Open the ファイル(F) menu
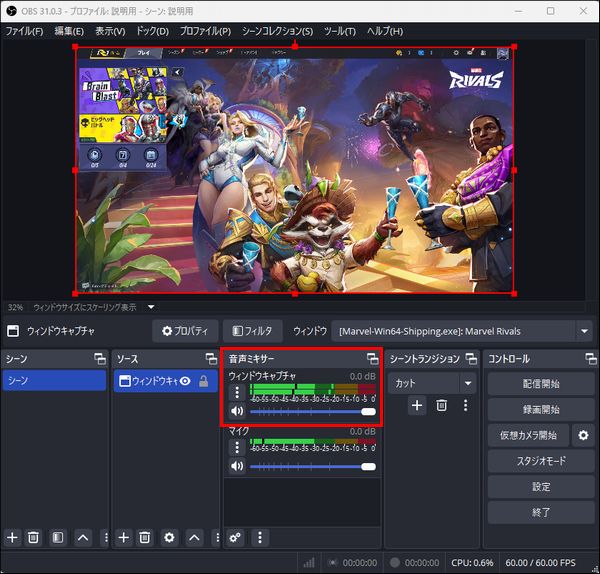Screen dimensions: 600x574 click(x=24, y=31)
